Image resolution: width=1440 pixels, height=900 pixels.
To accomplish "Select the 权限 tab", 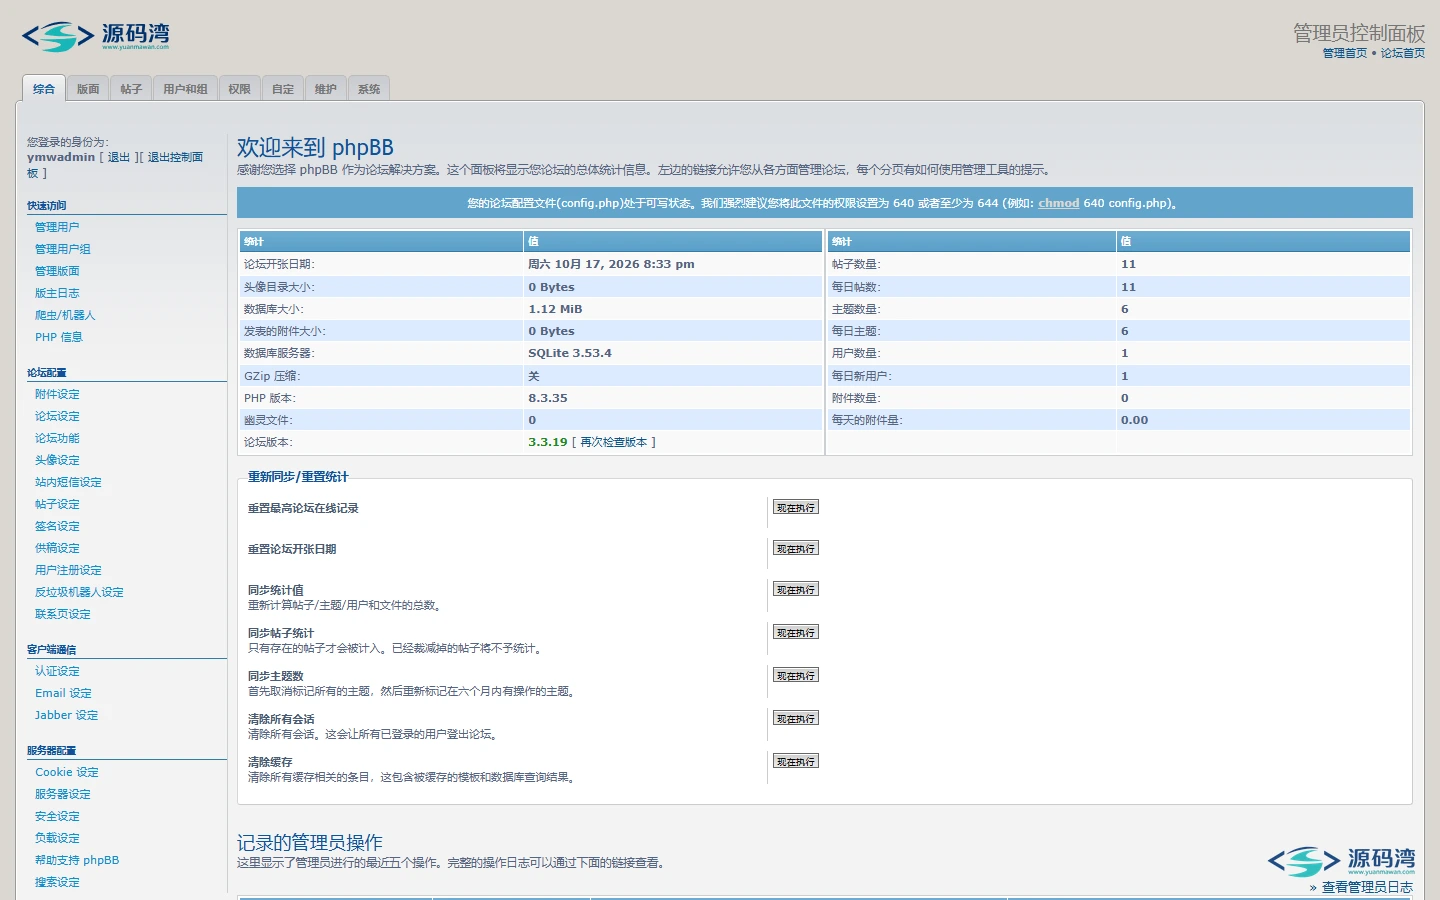I will pos(239,89).
